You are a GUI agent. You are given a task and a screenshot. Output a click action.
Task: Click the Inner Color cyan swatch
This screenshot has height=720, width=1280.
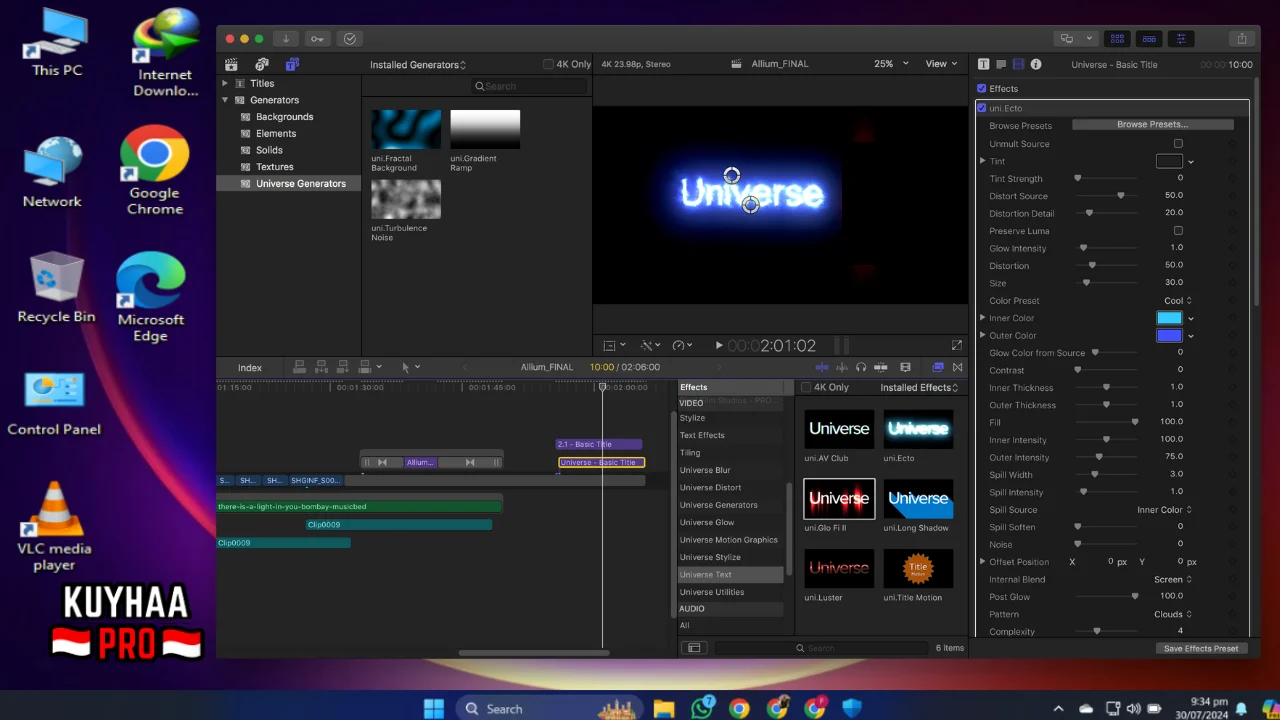(x=1169, y=318)
